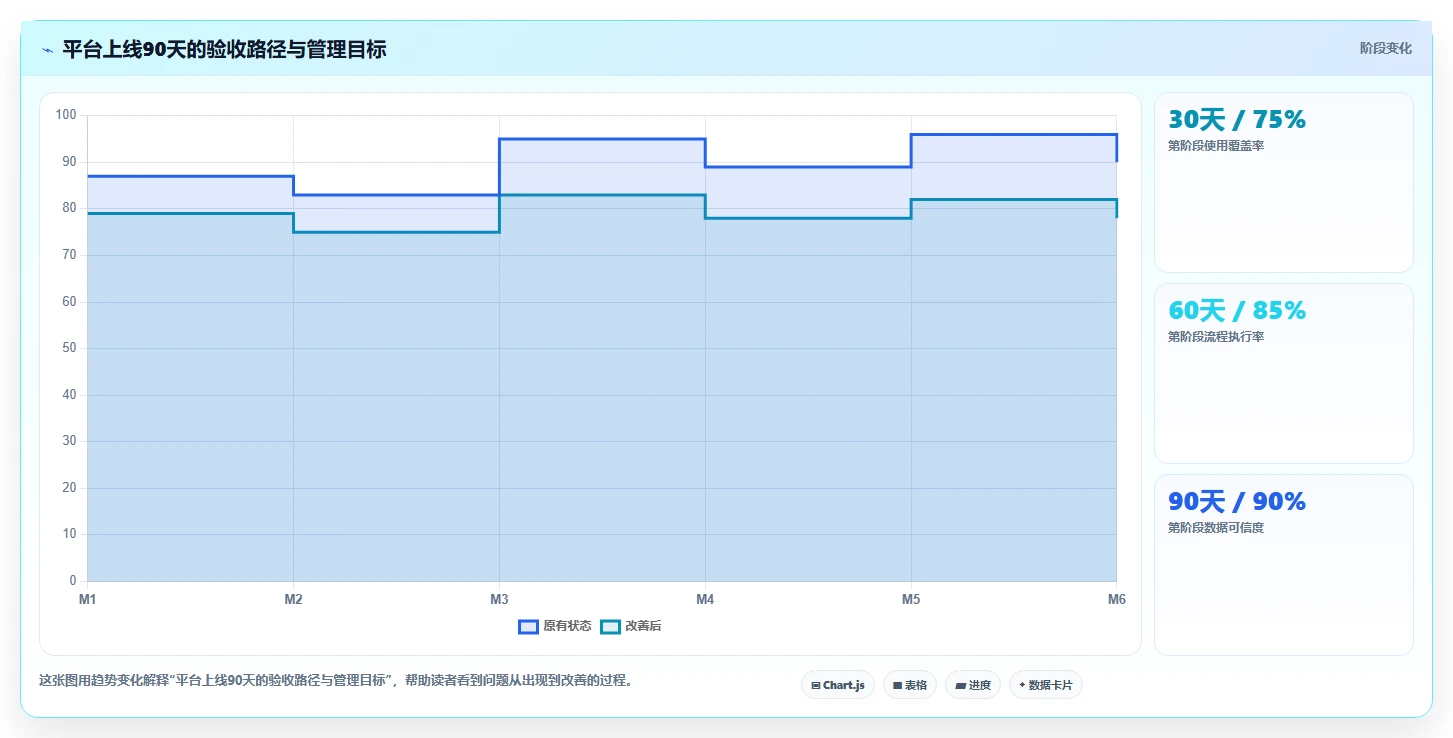Click the 进度 tag chip
Screen dimensions: 1453x738
pyautogui.click(x=972, y=685)
